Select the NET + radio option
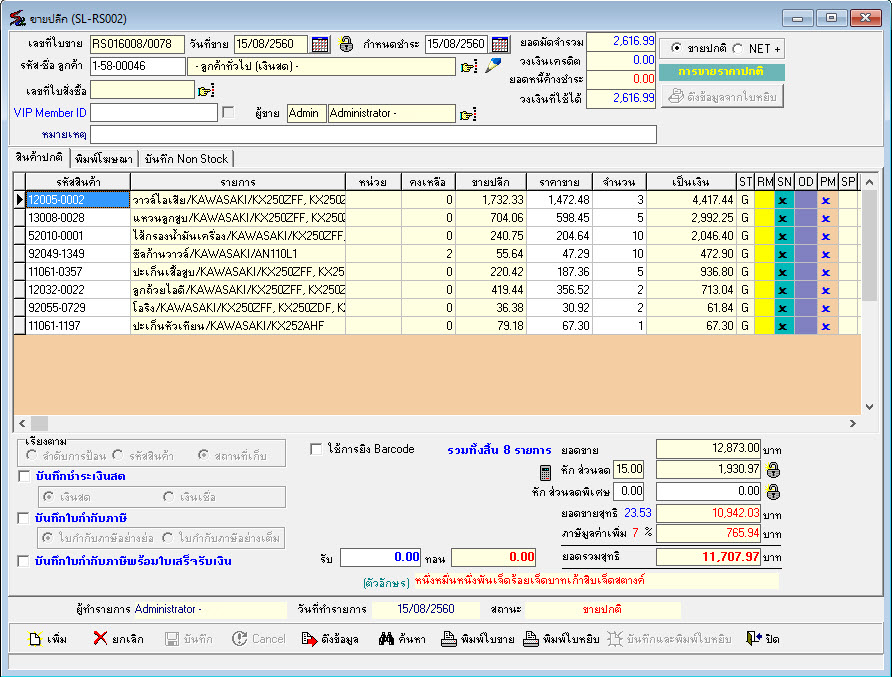 738,49
